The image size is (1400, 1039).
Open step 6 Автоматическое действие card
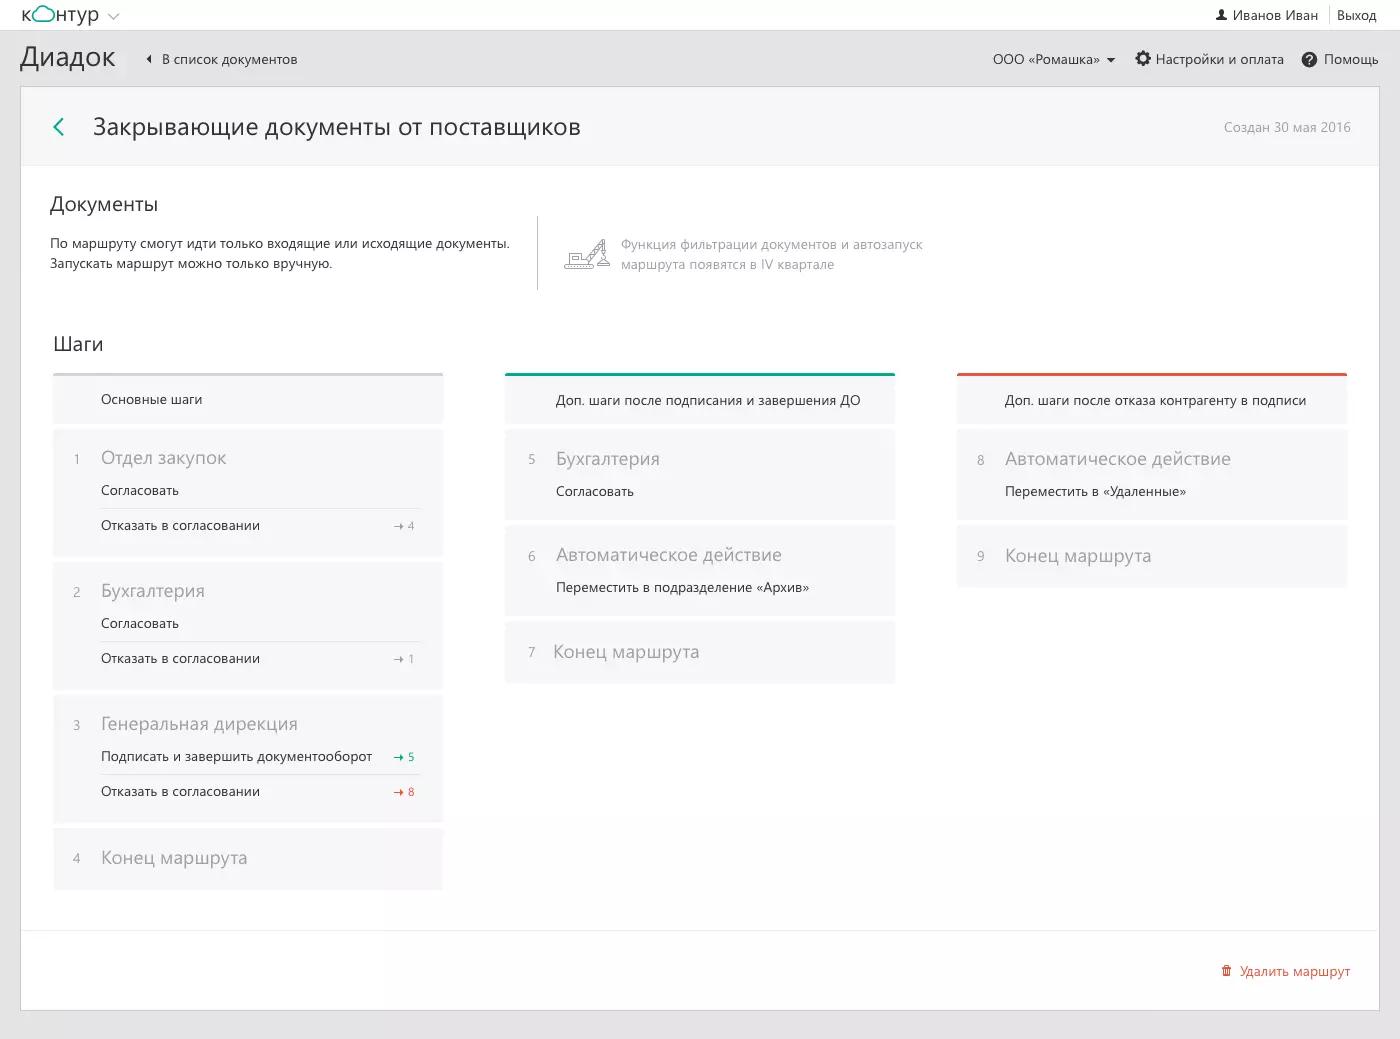coord(700,570)
